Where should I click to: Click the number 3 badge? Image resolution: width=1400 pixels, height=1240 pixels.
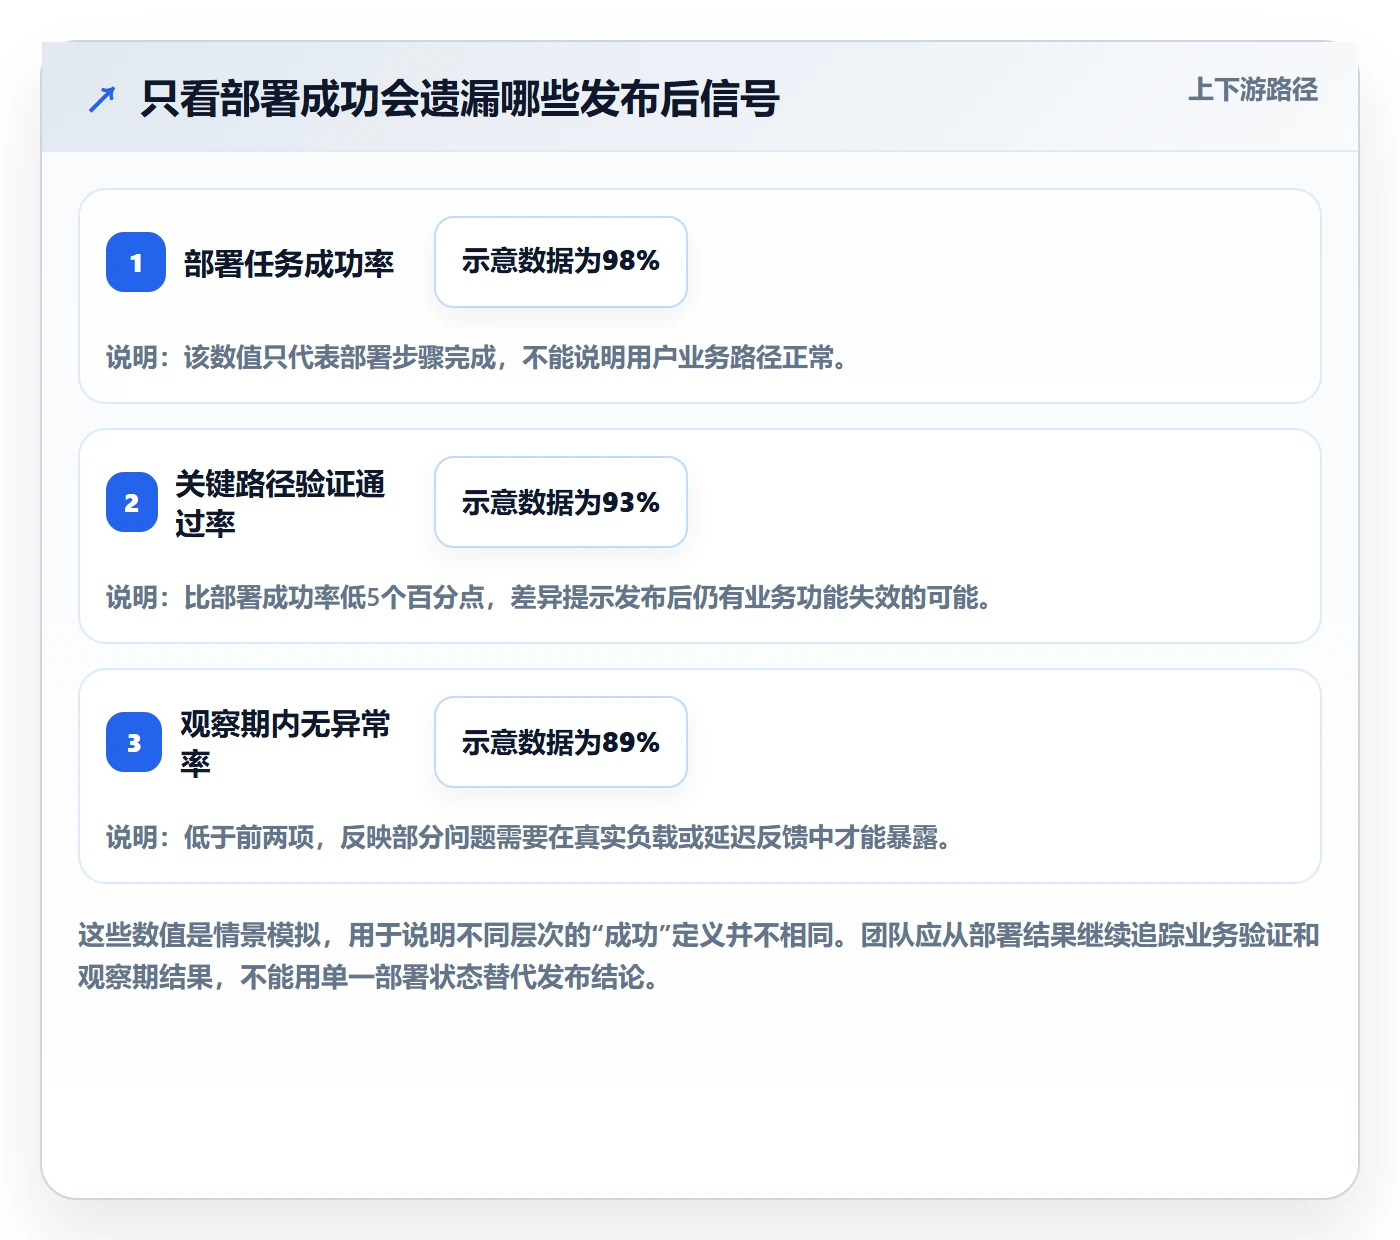[134, 742]
